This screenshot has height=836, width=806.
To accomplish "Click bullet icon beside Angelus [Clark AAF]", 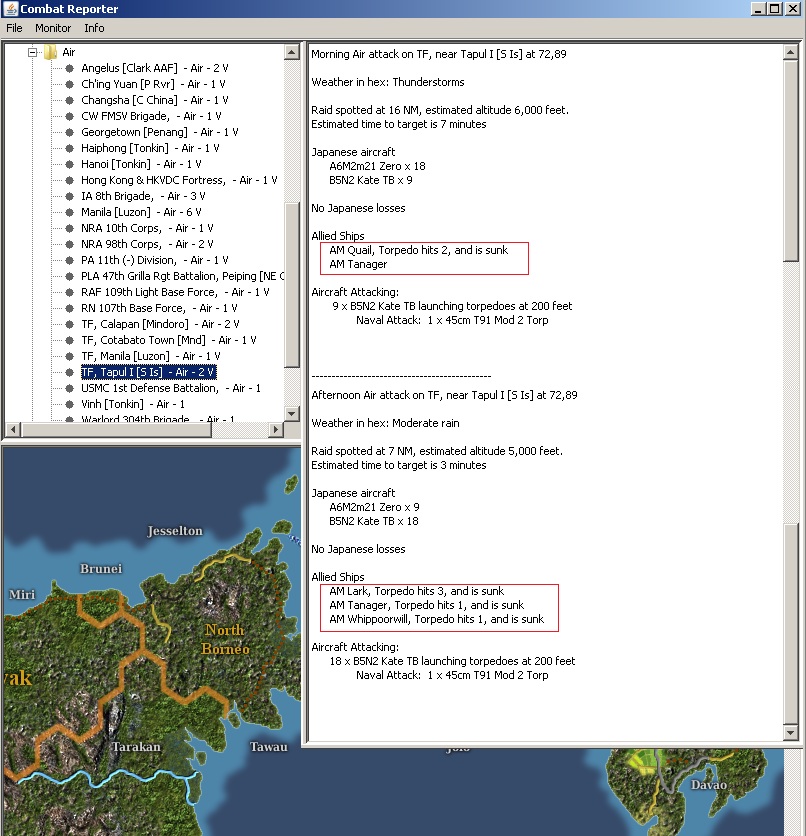I will point(69,68).
